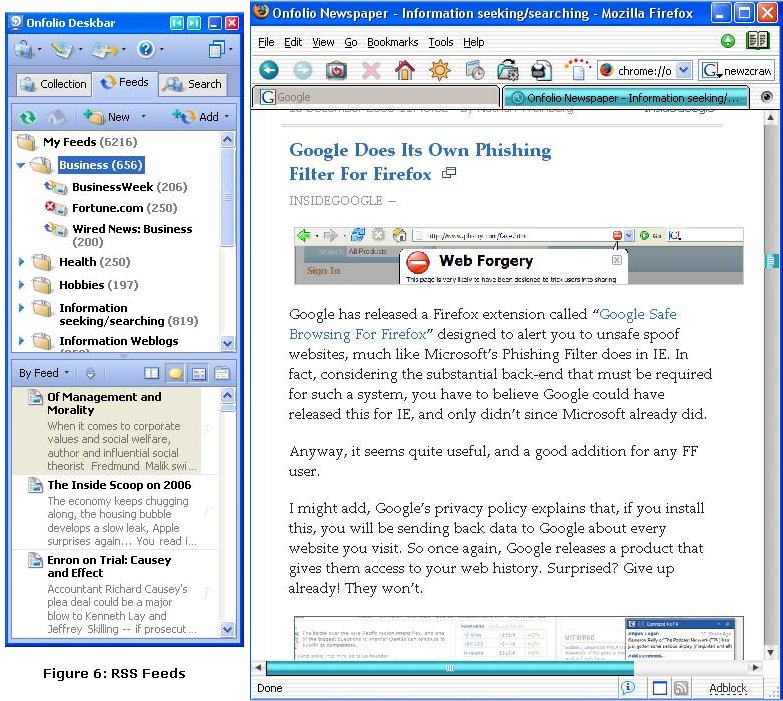Screen dimensions: 783x701
Task: Open the New folder dropdown arrow
Action: (143, 116)
